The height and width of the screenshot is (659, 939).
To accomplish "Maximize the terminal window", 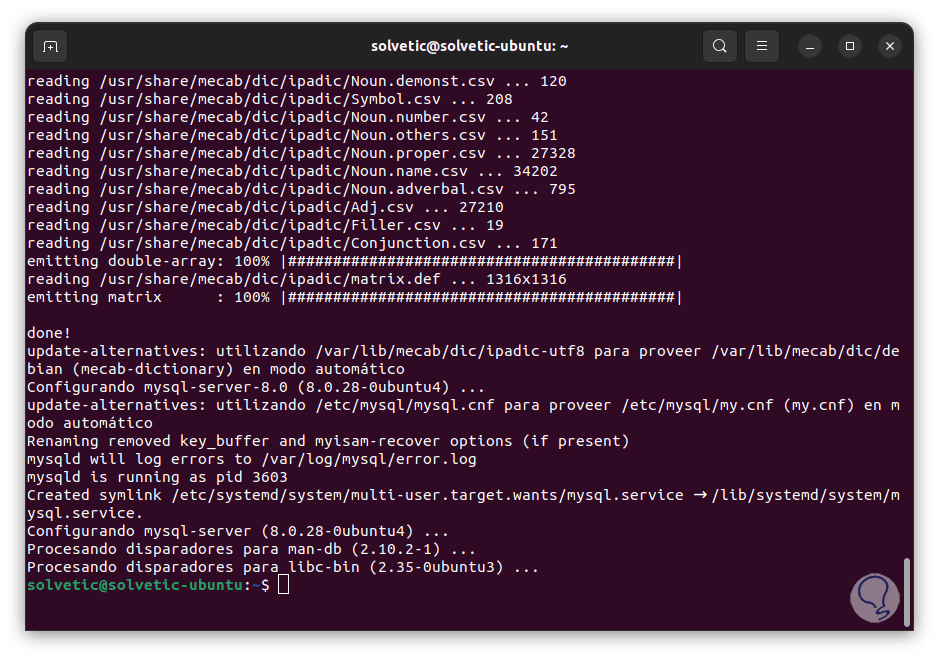I will [850, 46].
